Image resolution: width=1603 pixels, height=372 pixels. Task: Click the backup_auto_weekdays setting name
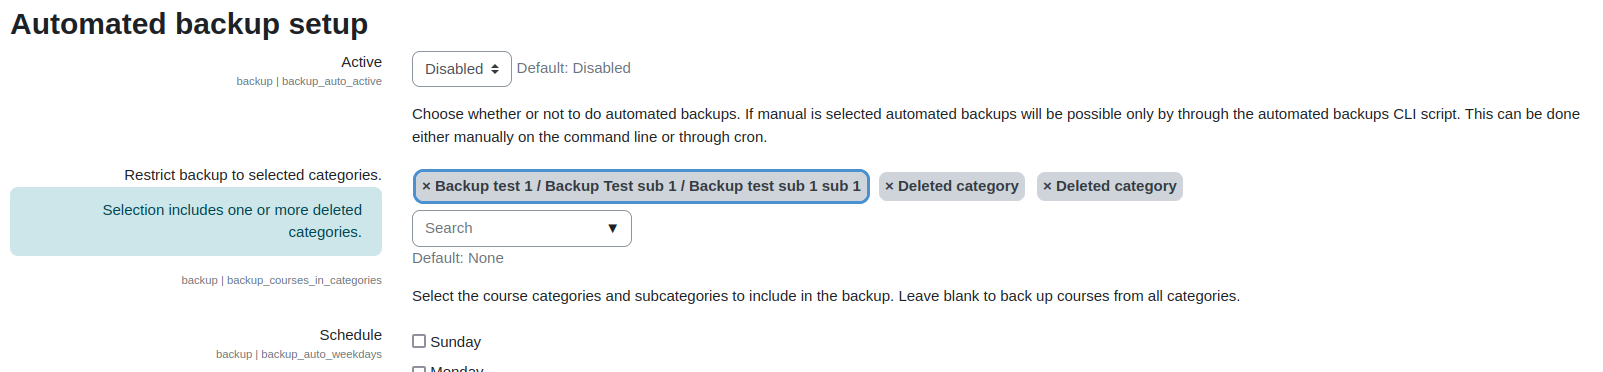(x=321, y=354)
